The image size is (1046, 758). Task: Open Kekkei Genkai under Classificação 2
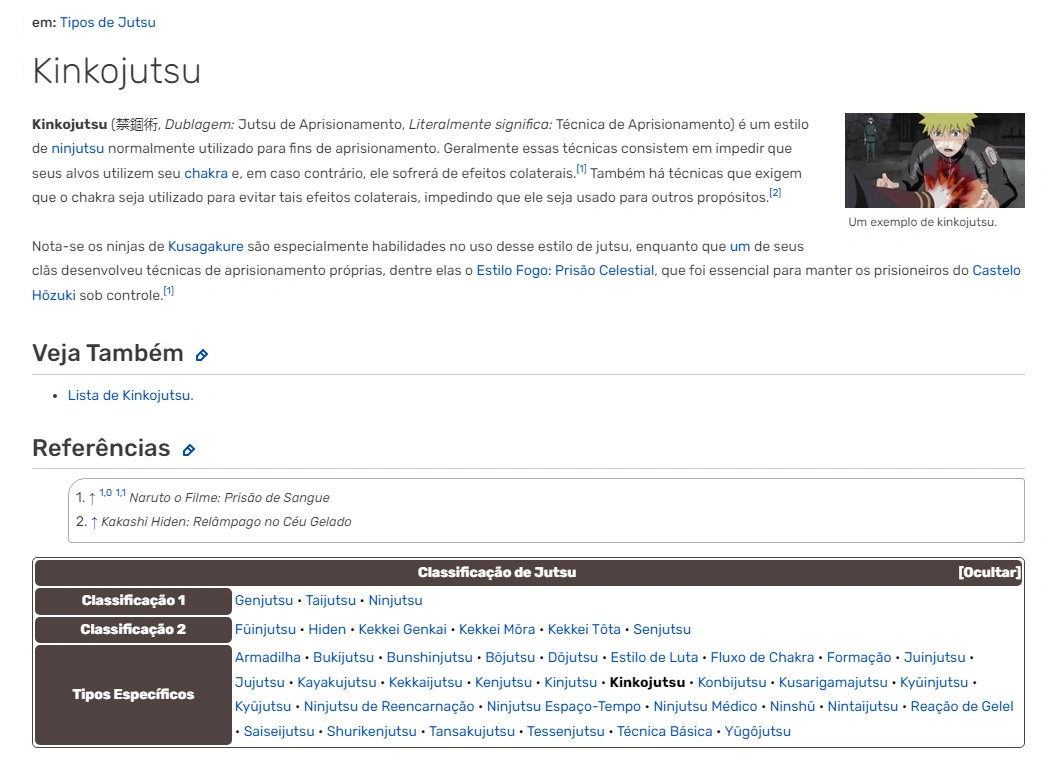click(404, 630)
